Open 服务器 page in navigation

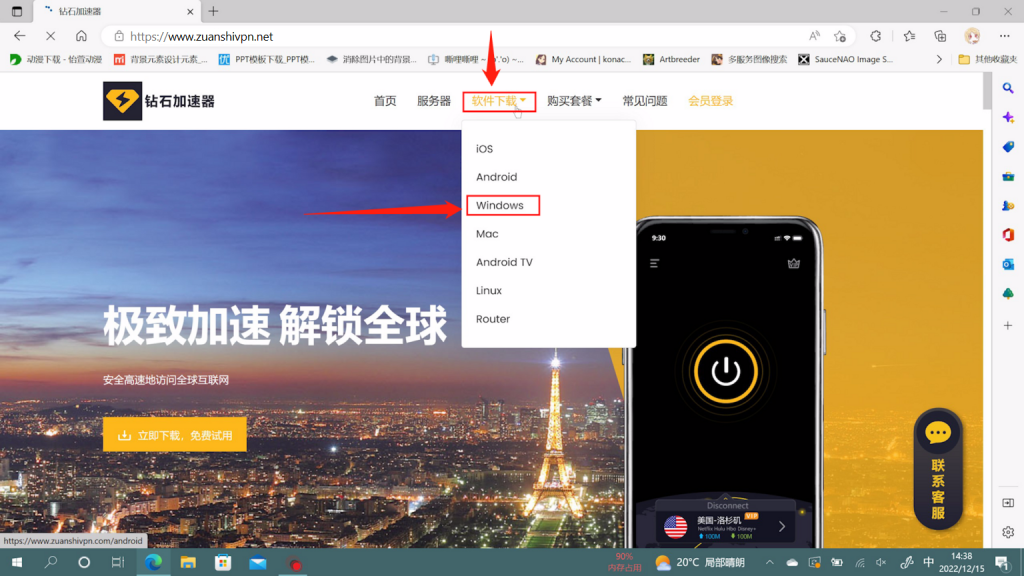pyautogui.click(x=434, y=101)
